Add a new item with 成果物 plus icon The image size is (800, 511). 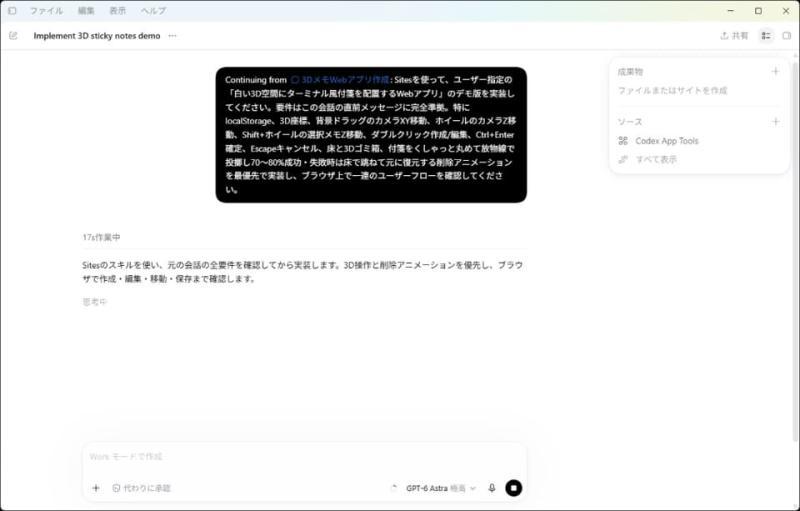point(776,71)
